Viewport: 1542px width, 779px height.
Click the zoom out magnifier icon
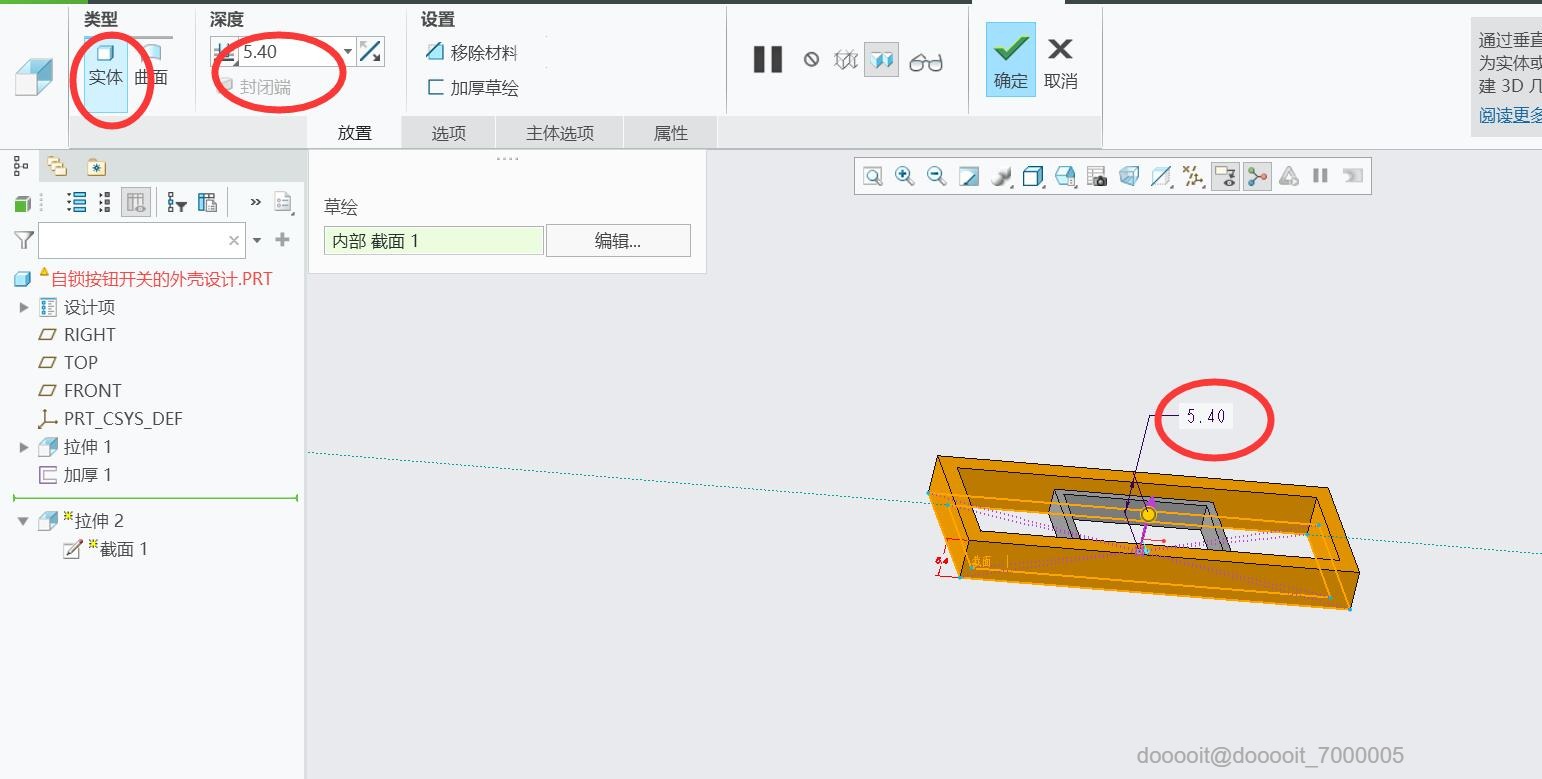point(936,177)
